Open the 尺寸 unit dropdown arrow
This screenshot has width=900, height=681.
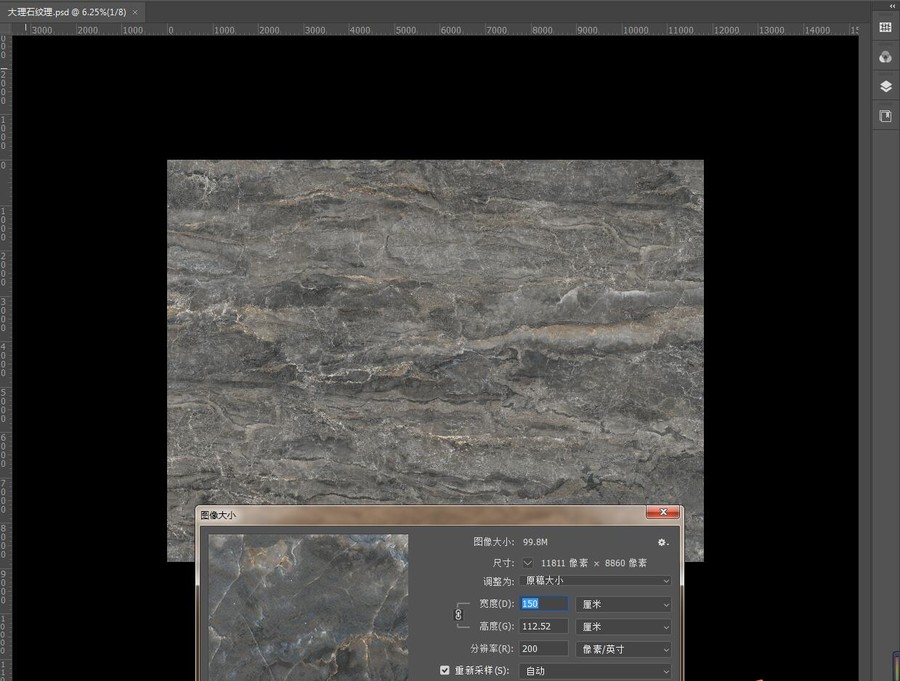(527, 563)
